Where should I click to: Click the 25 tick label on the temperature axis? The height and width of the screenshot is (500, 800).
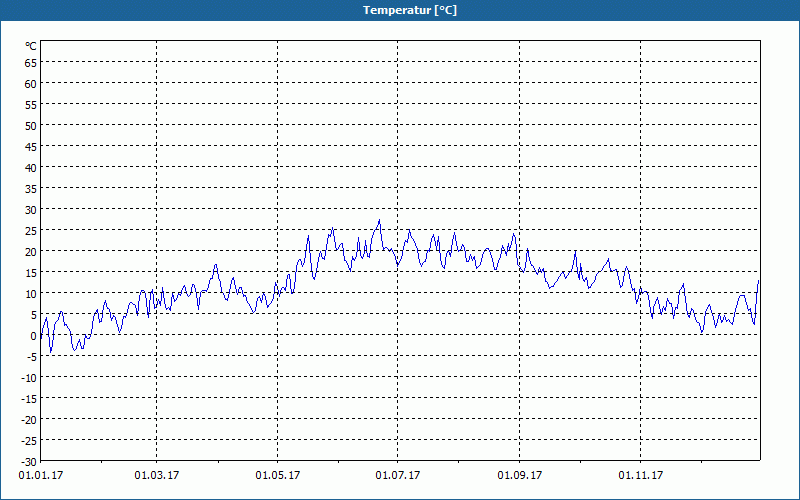click(x=31, y=230)
